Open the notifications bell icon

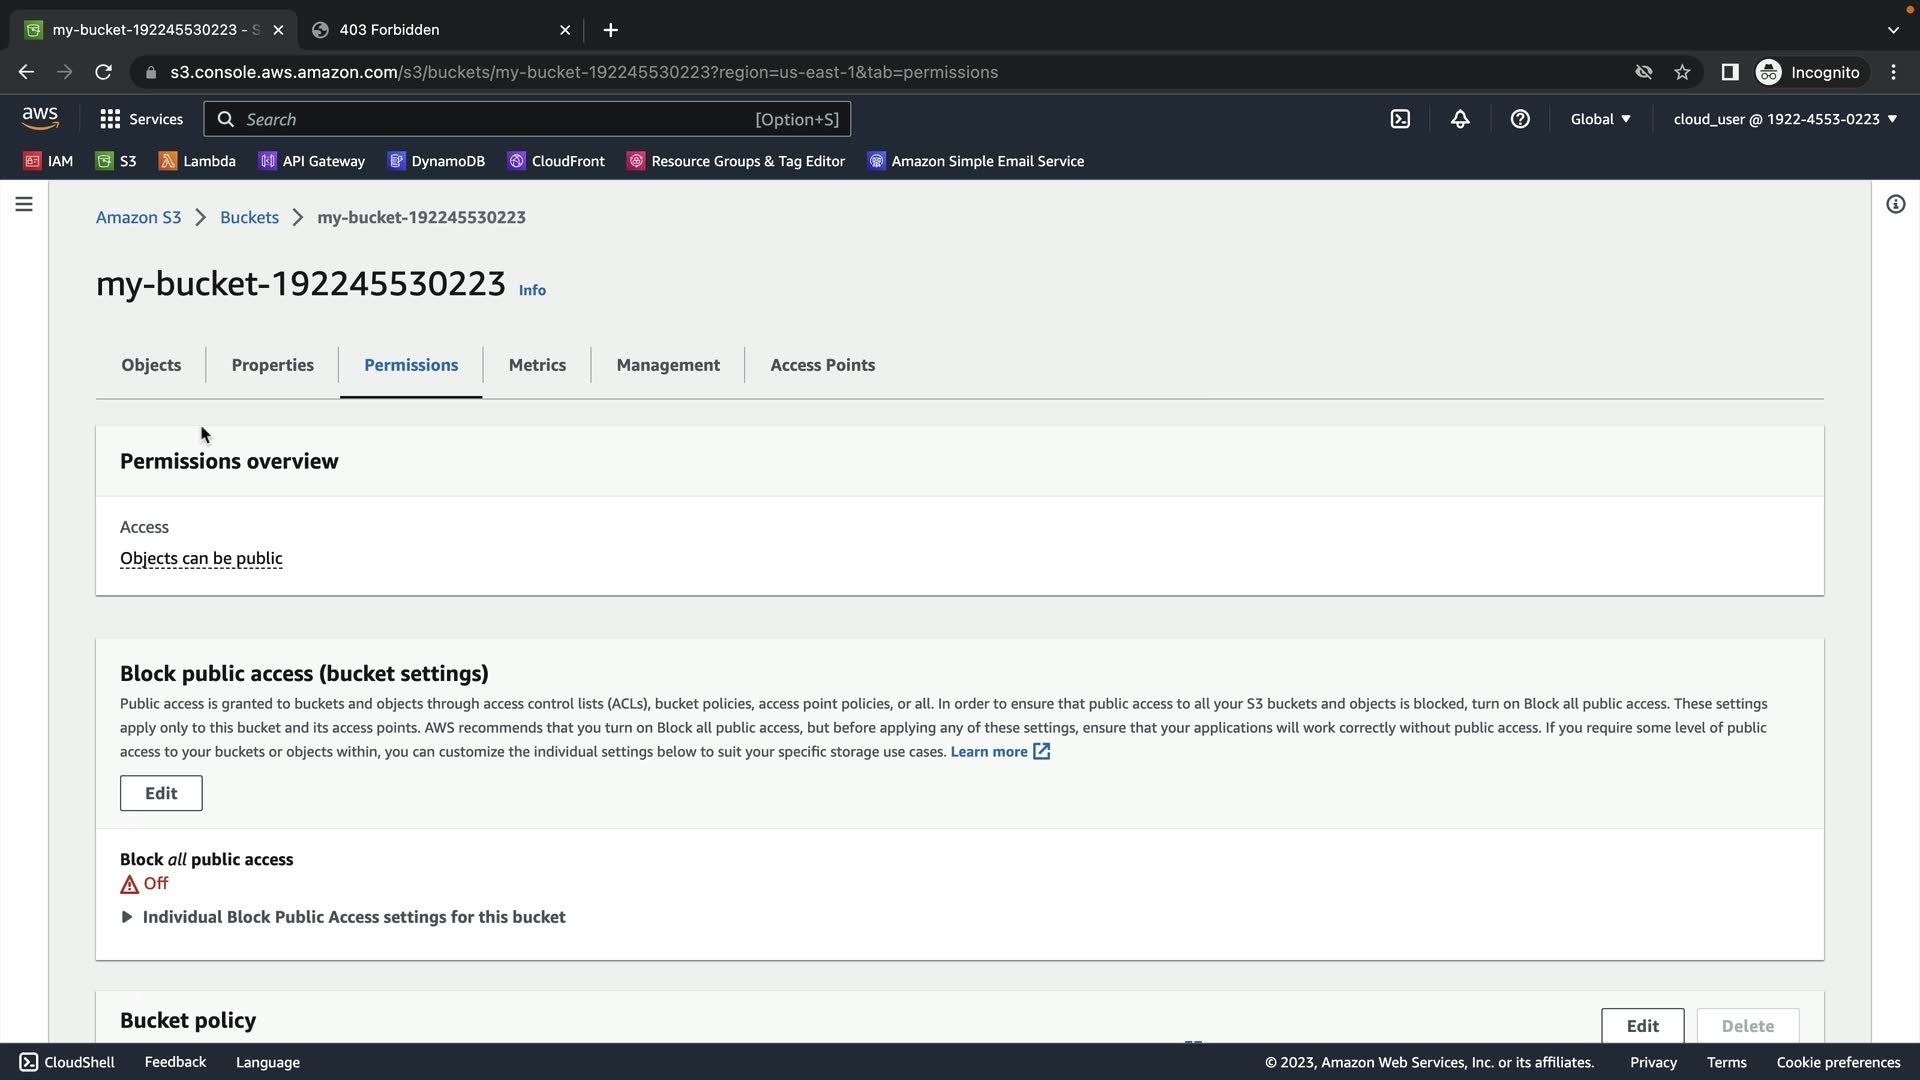pos(1460,119)
